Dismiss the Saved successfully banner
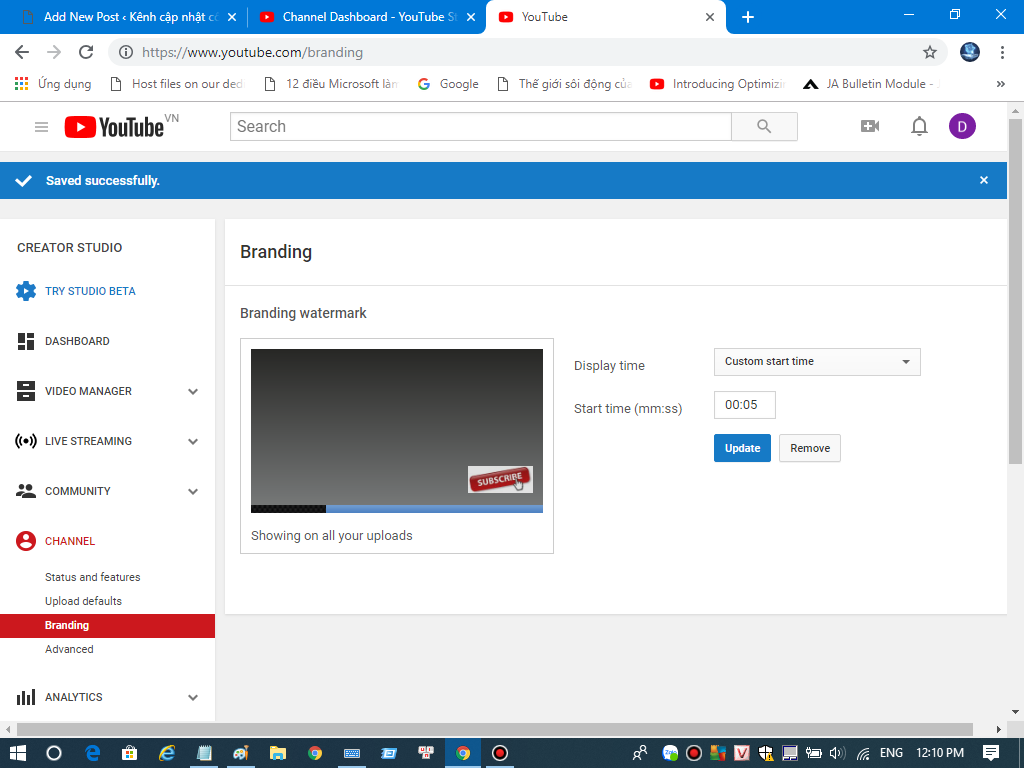The height and width of the screenshot is (768, 1024). click(984, 180)
